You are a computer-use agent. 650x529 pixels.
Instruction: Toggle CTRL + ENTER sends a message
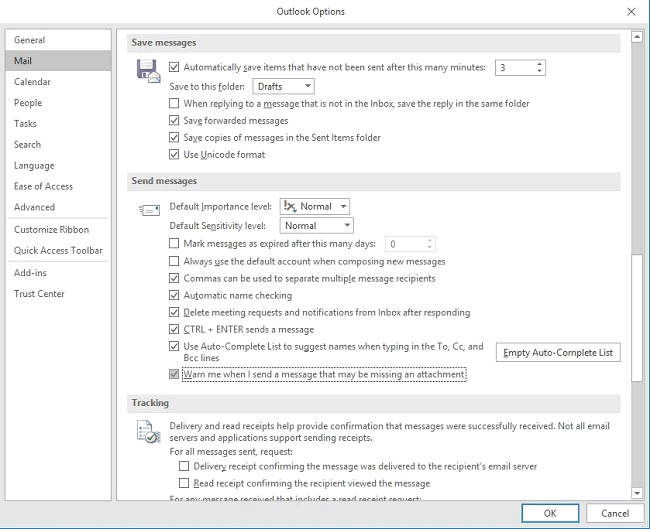click(174, 329)
